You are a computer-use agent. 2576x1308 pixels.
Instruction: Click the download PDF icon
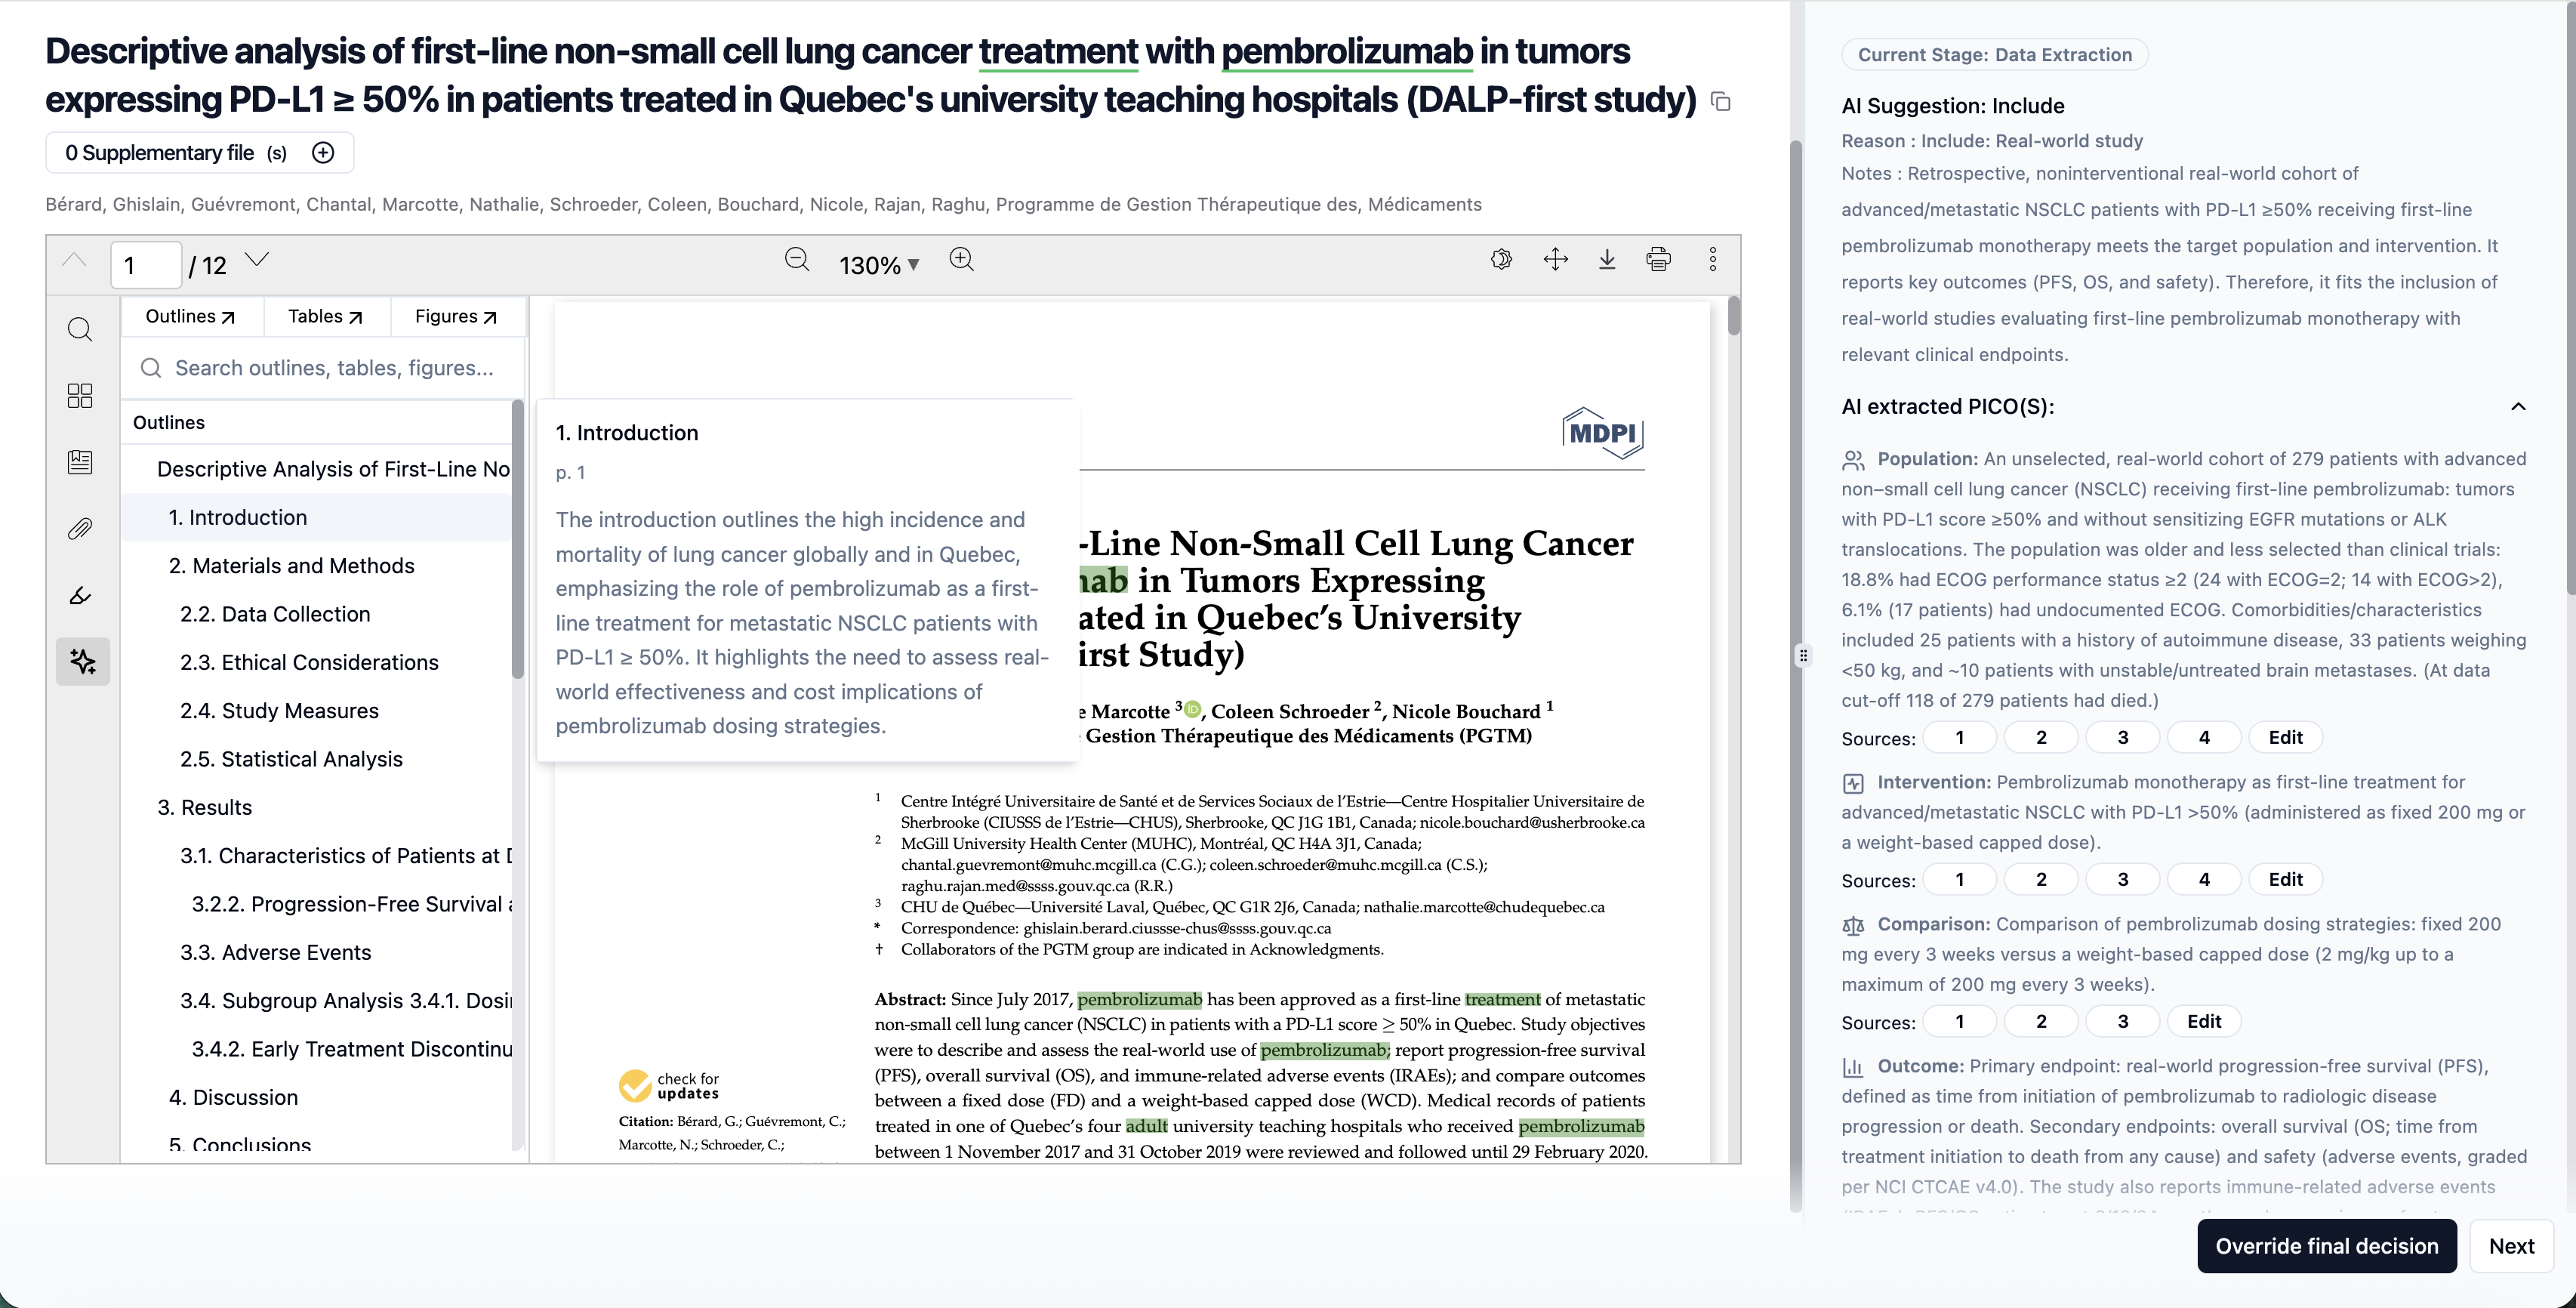[x=1607, y=260]
